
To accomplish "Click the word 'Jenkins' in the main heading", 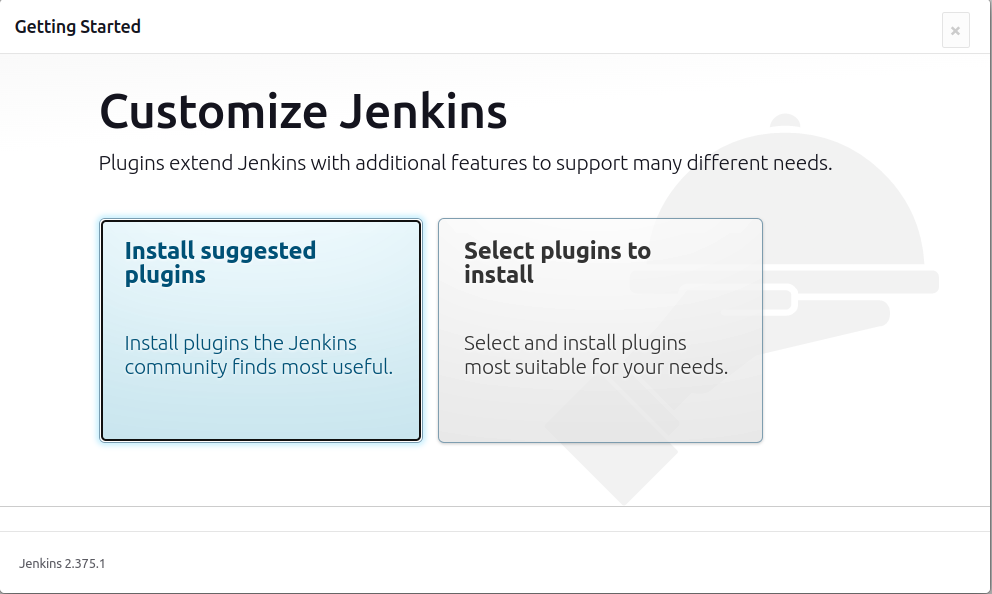I will (423, 111).
